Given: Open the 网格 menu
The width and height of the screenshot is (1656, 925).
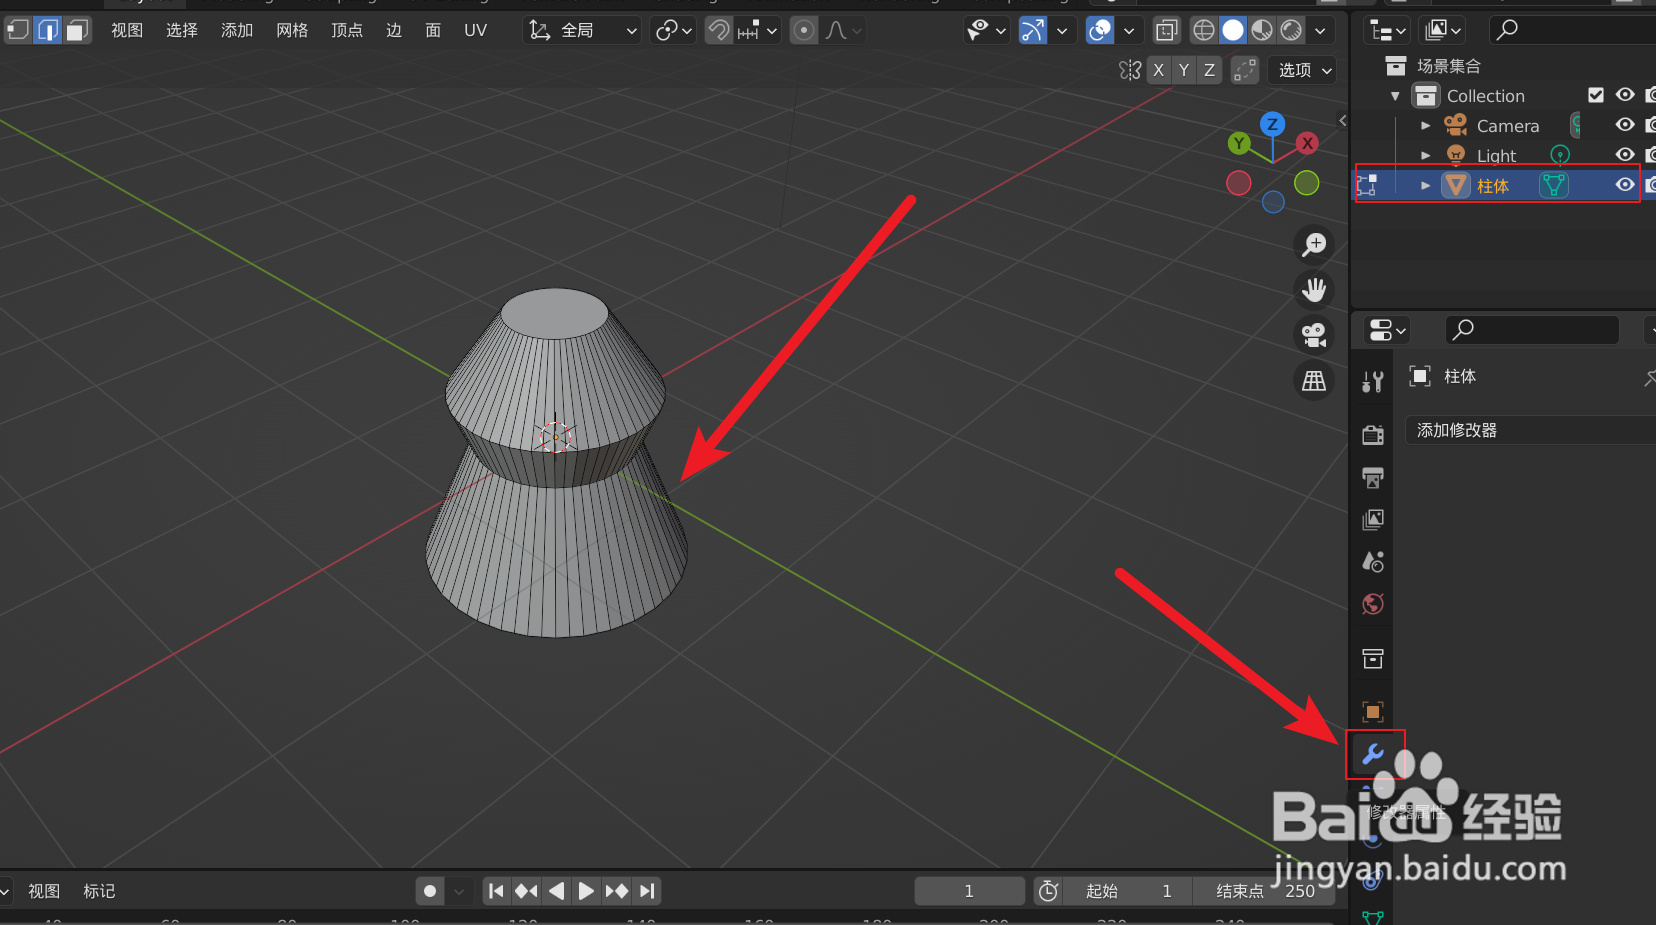Looking at the screenshot, I should point(292,30).
